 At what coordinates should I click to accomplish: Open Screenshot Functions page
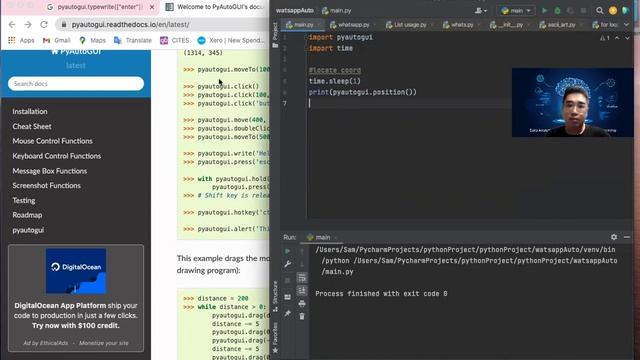coord(47,186)
